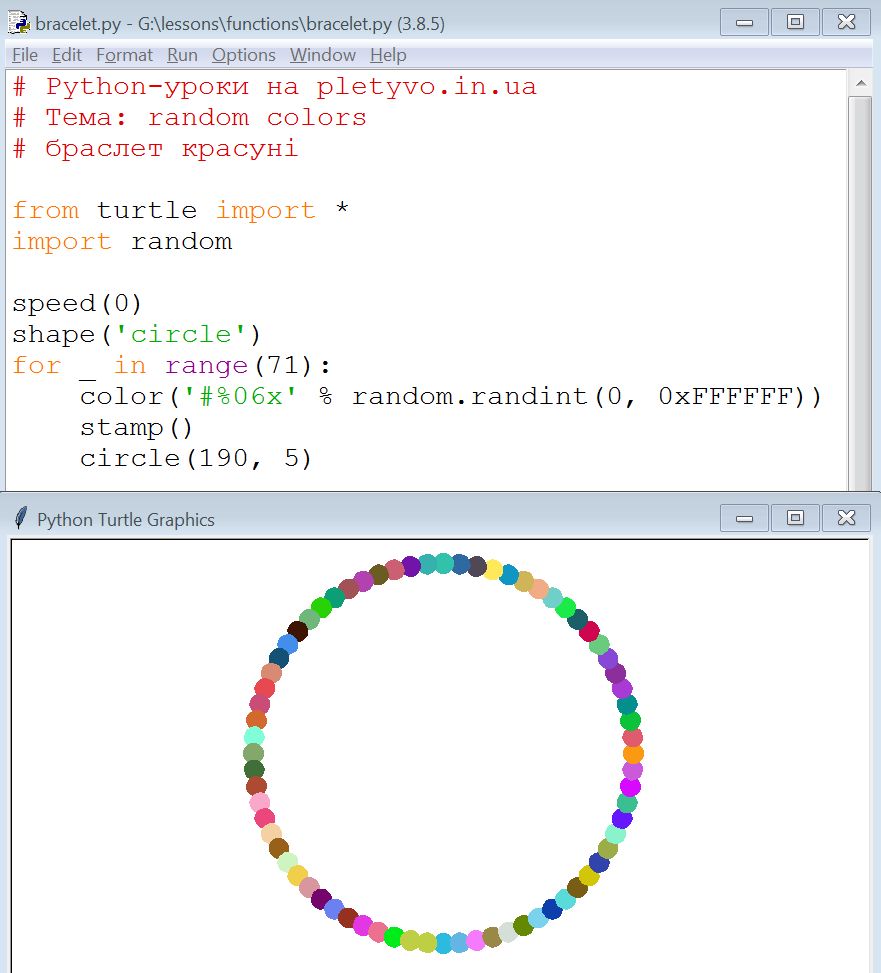Close the bracelet.py editor window

846,22
